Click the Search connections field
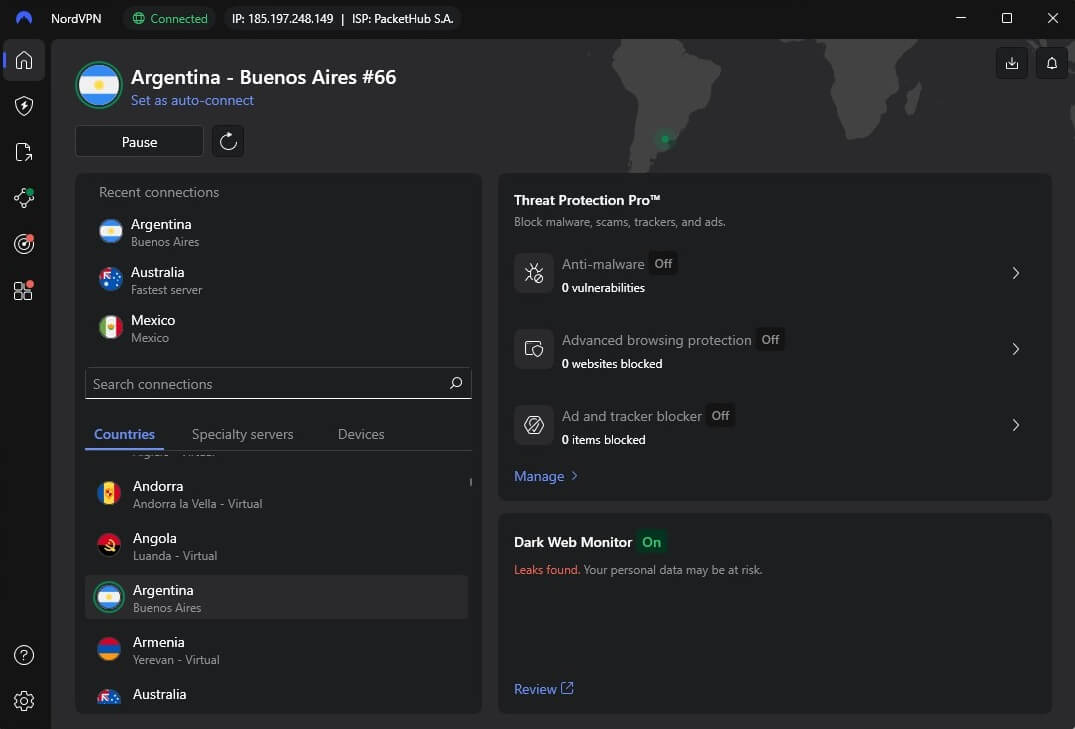The image size is (1075, 729). pyautogui.click(x=277, y=384)
